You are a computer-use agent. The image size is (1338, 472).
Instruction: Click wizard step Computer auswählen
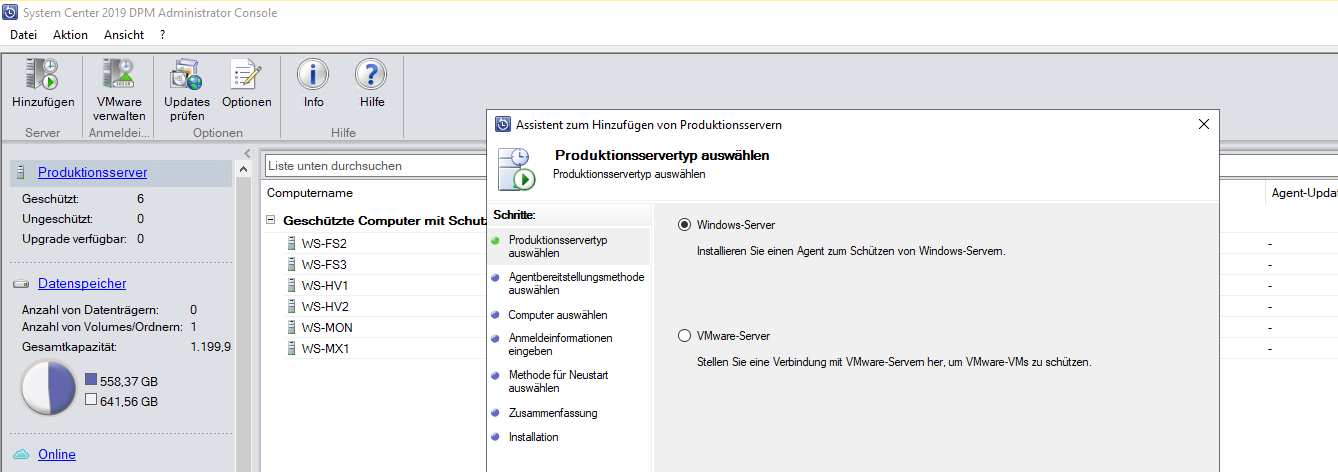558,315
